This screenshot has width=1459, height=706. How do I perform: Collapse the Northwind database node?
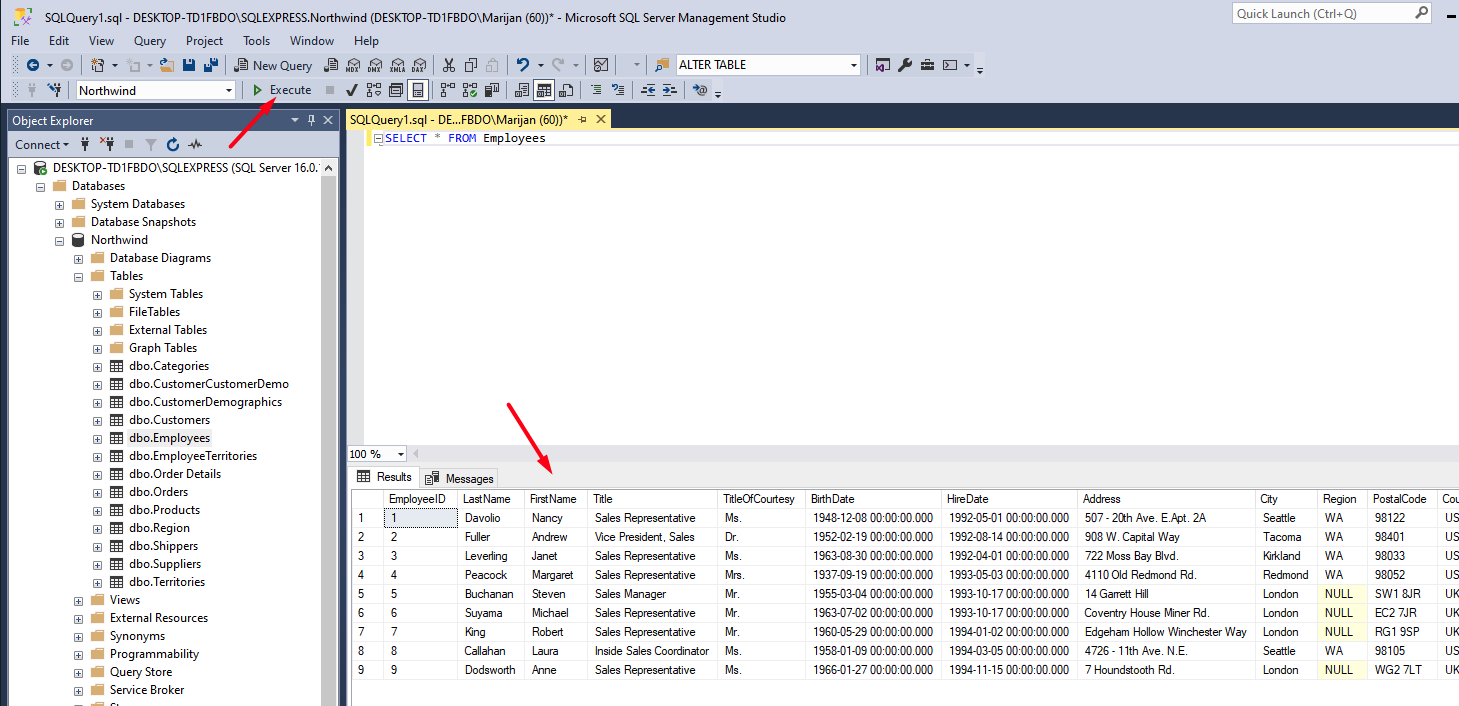(60, 240)
